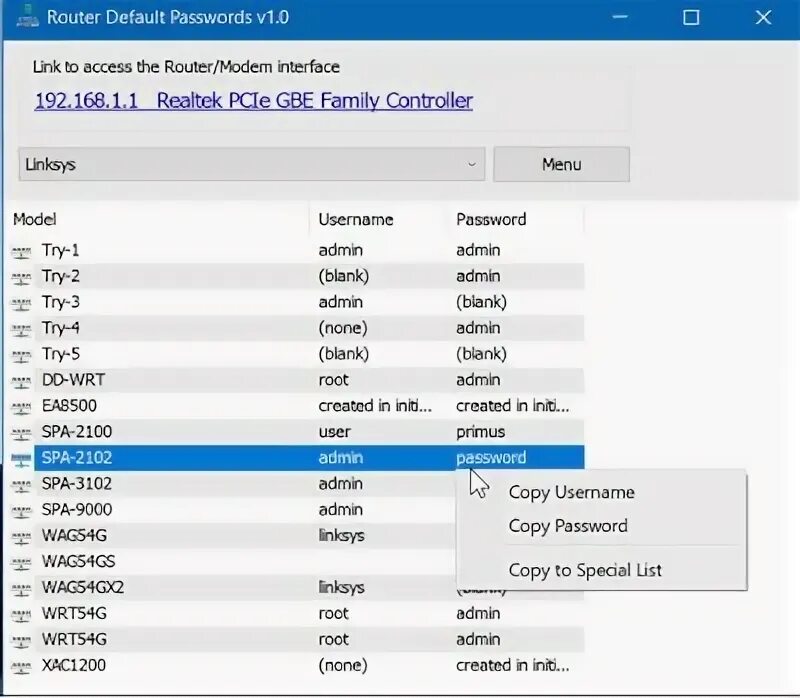Select the Try-4 row
Screen dimensions: 800x698
click(297, 328)
